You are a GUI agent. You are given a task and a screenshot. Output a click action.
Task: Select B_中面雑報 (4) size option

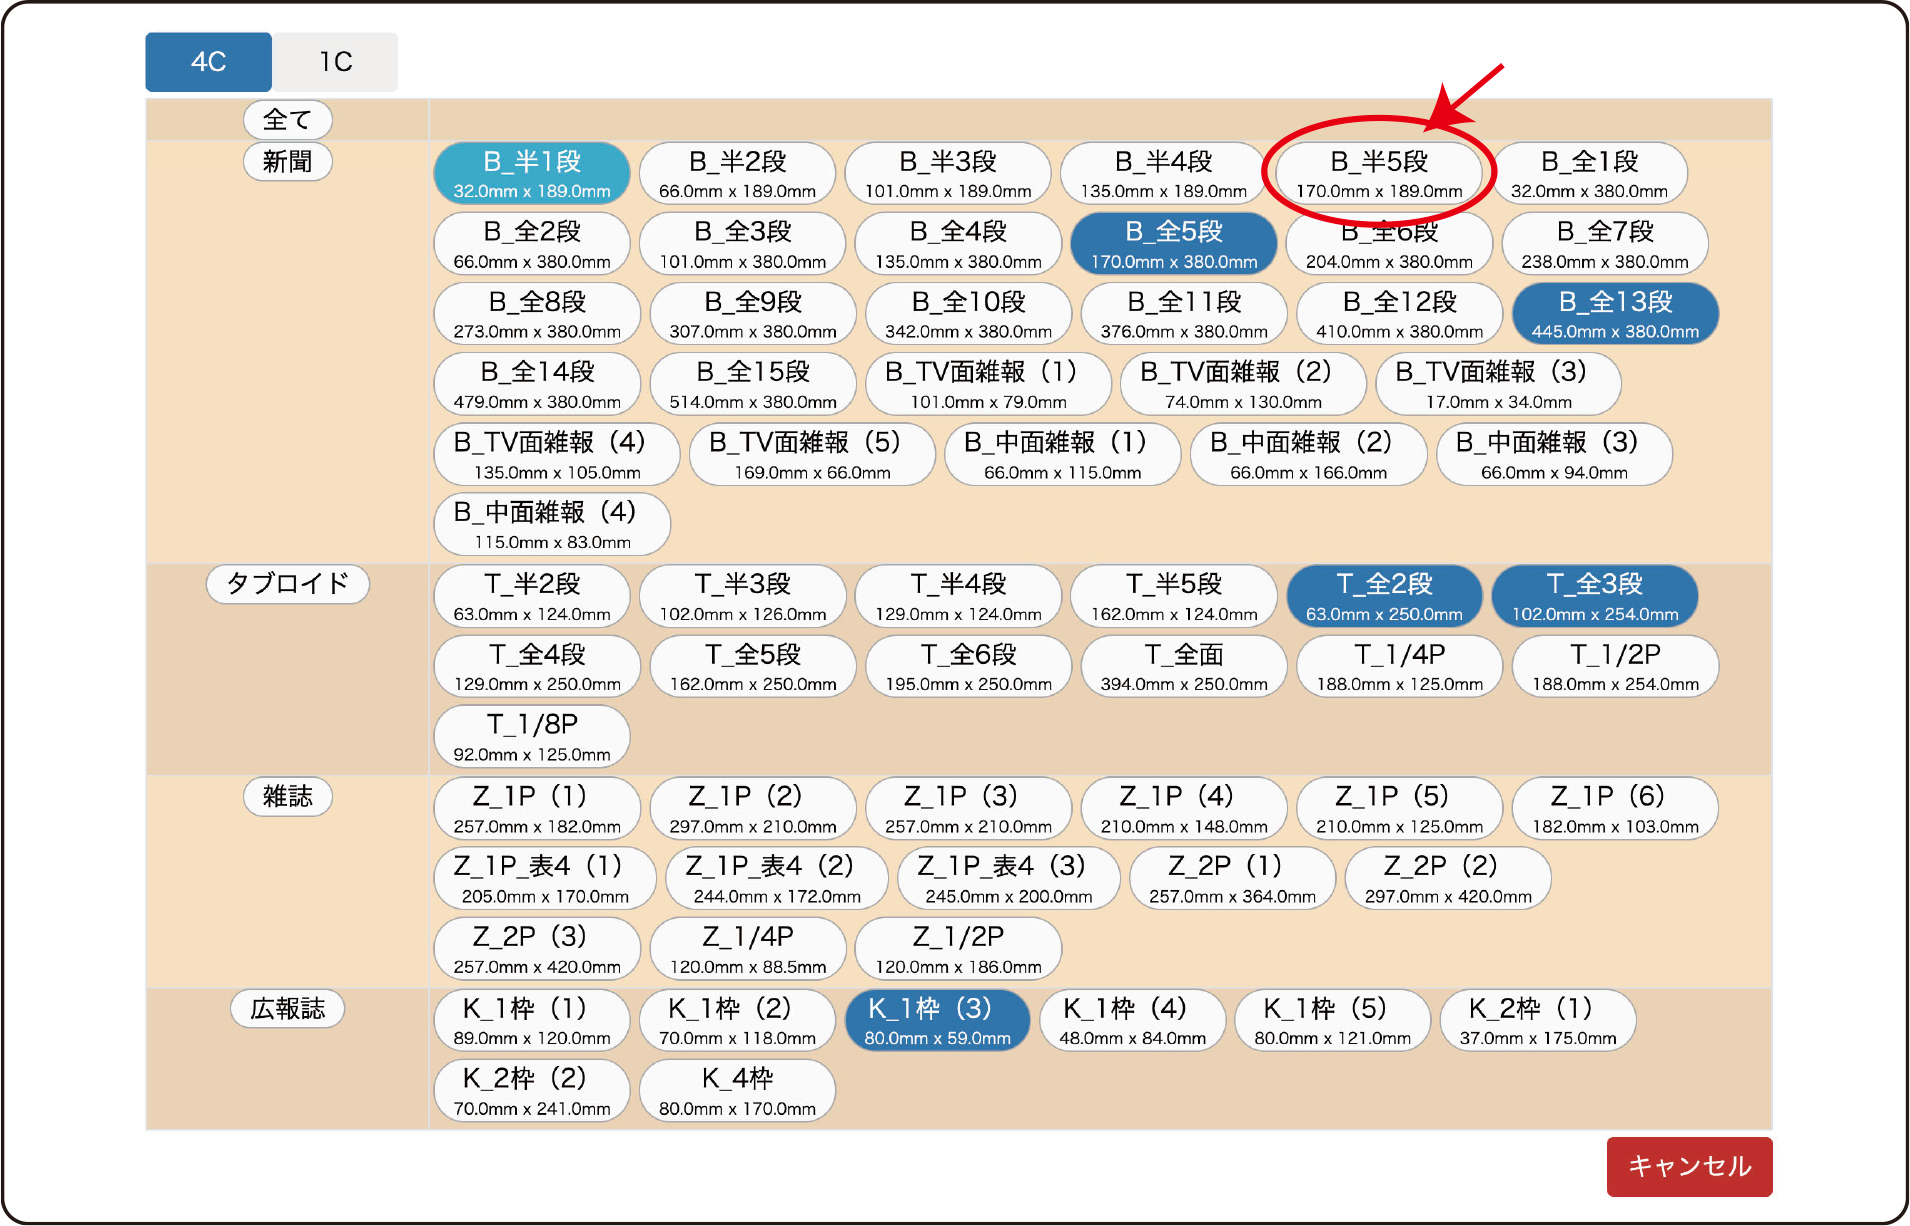tap(552, 525)
